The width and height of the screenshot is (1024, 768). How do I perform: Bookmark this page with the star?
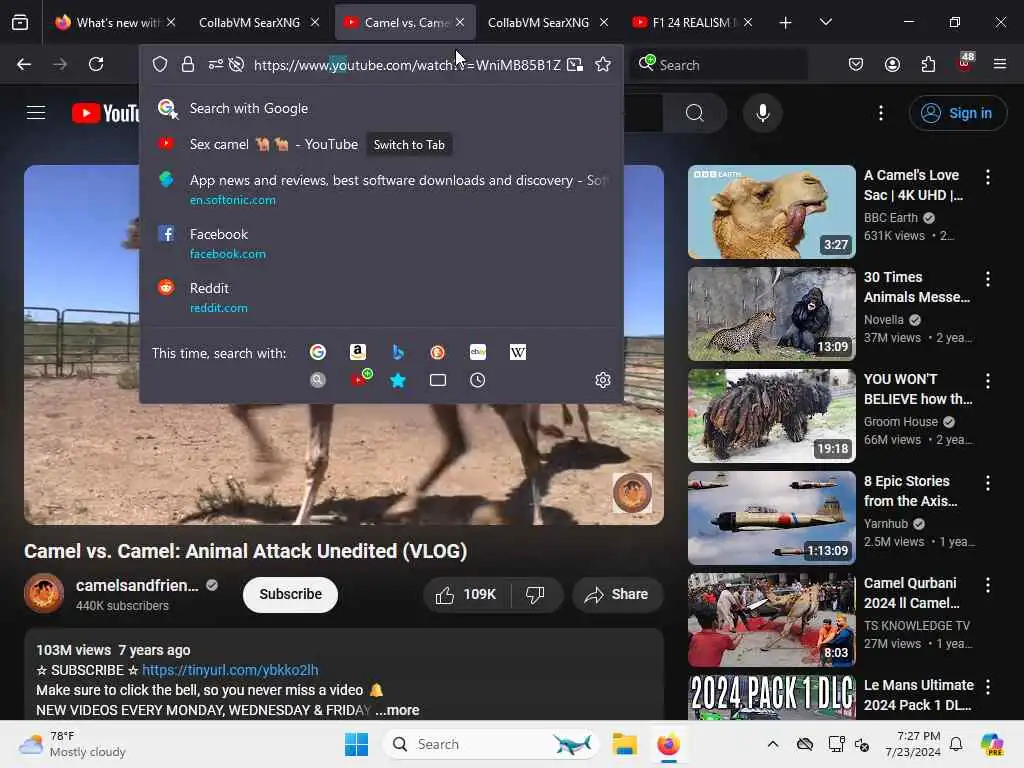(x=603, y=64)
